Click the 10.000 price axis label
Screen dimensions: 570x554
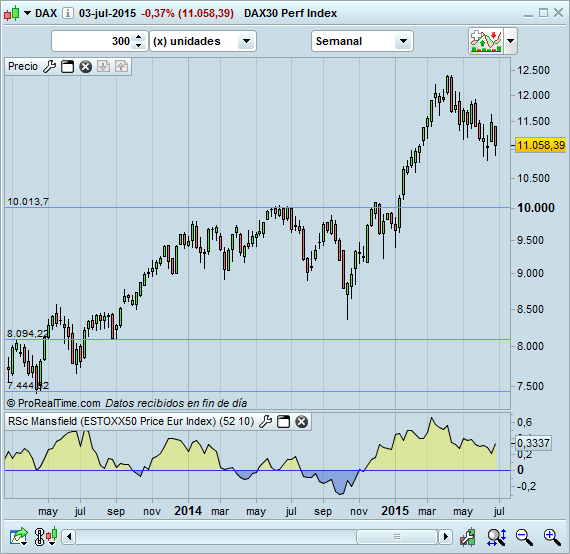(536, 208)
